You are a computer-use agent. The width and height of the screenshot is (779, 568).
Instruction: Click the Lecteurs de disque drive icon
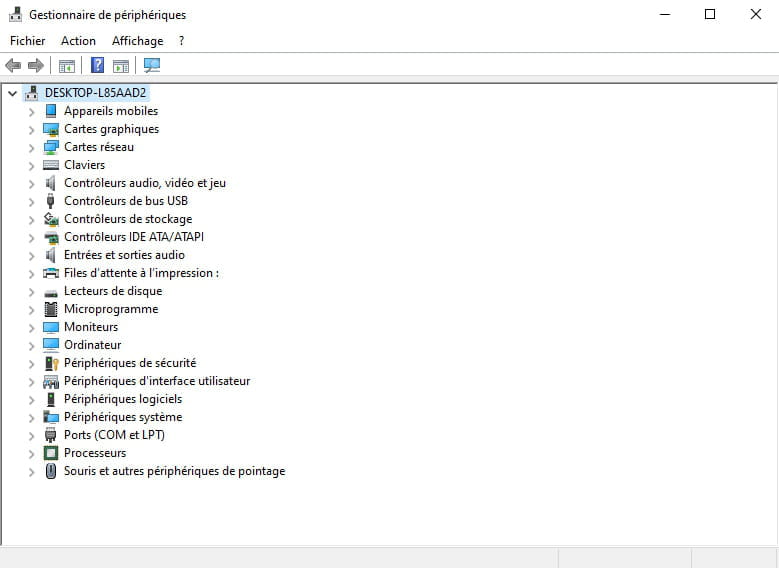pos(51,293)
